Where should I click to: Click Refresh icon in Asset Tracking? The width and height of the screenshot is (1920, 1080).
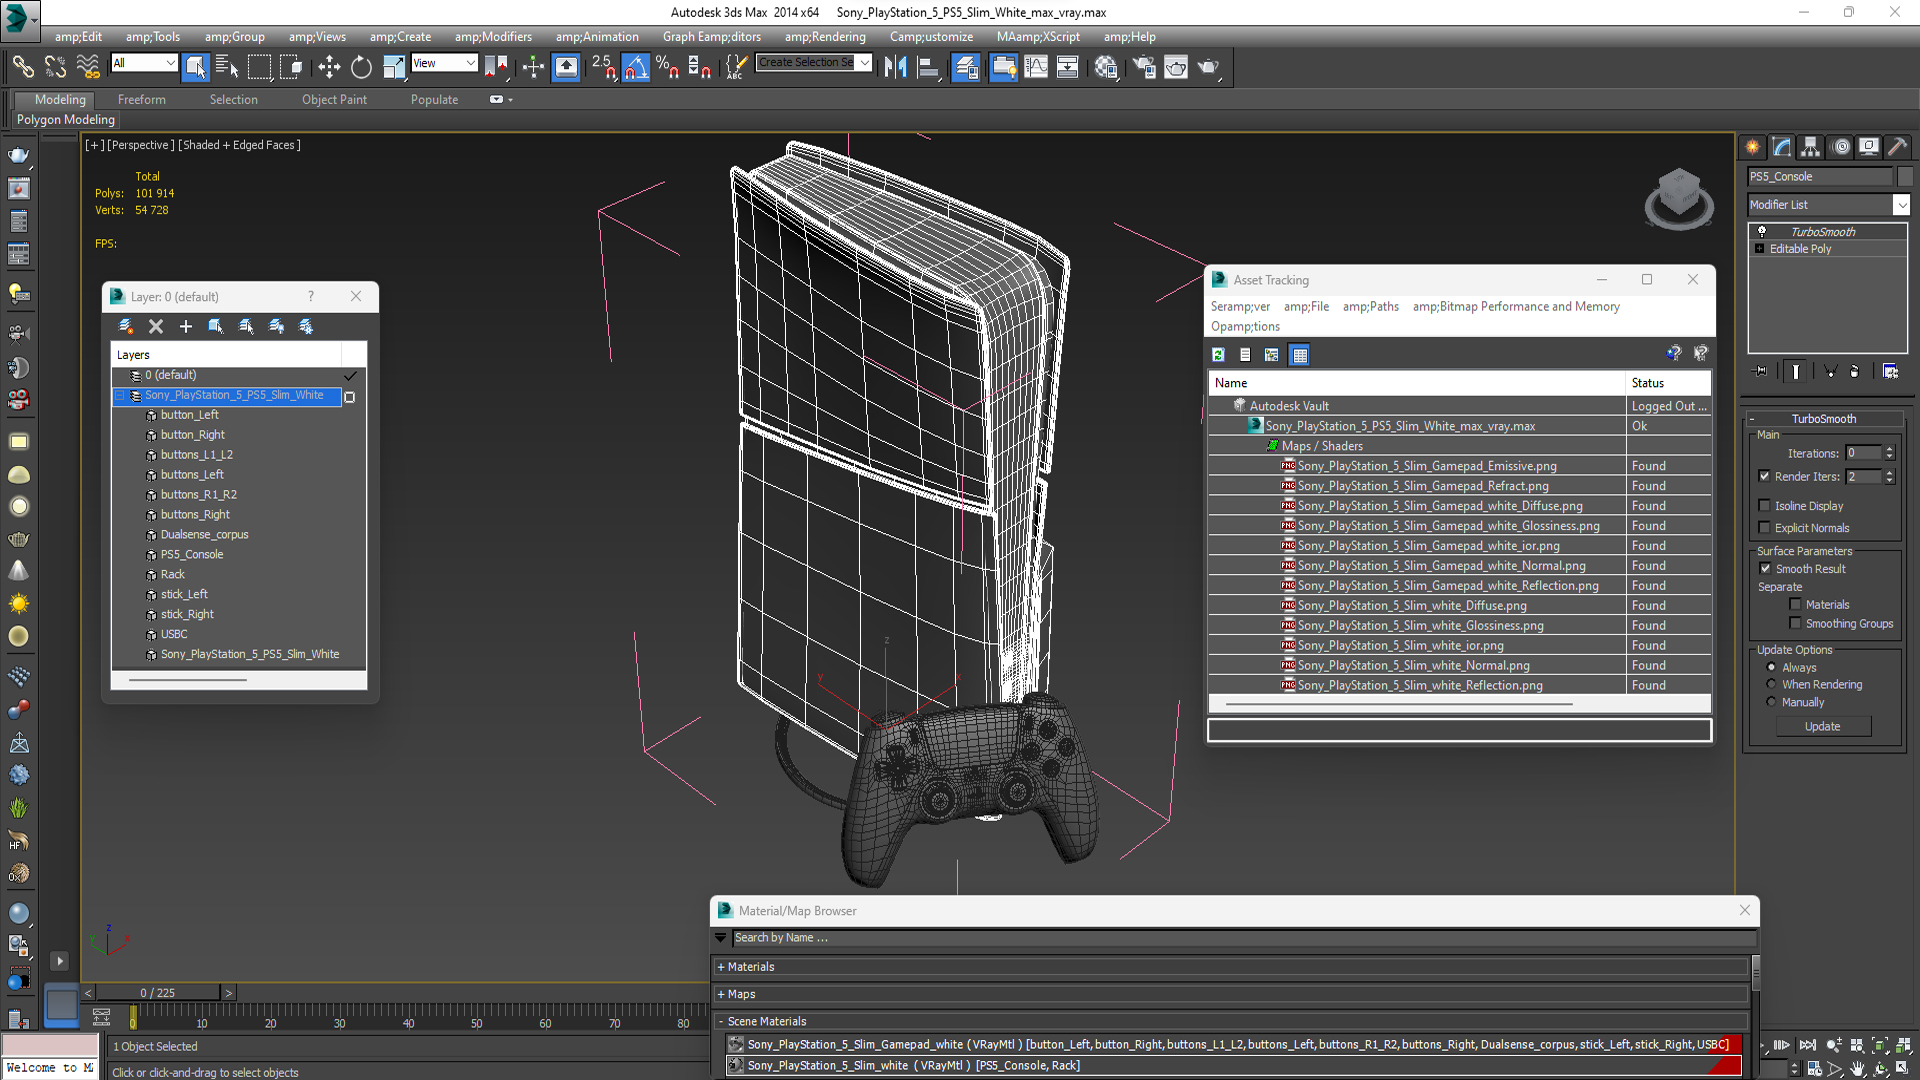pyautogui.click(x=1218, y=355)
